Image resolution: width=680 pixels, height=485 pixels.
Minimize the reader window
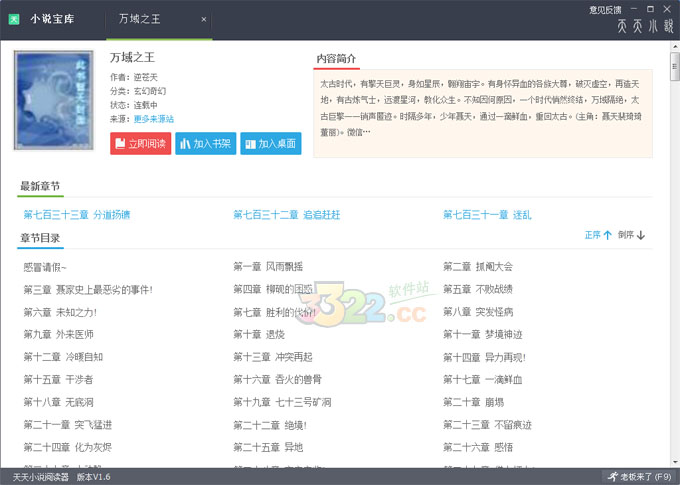pos(634,9)
